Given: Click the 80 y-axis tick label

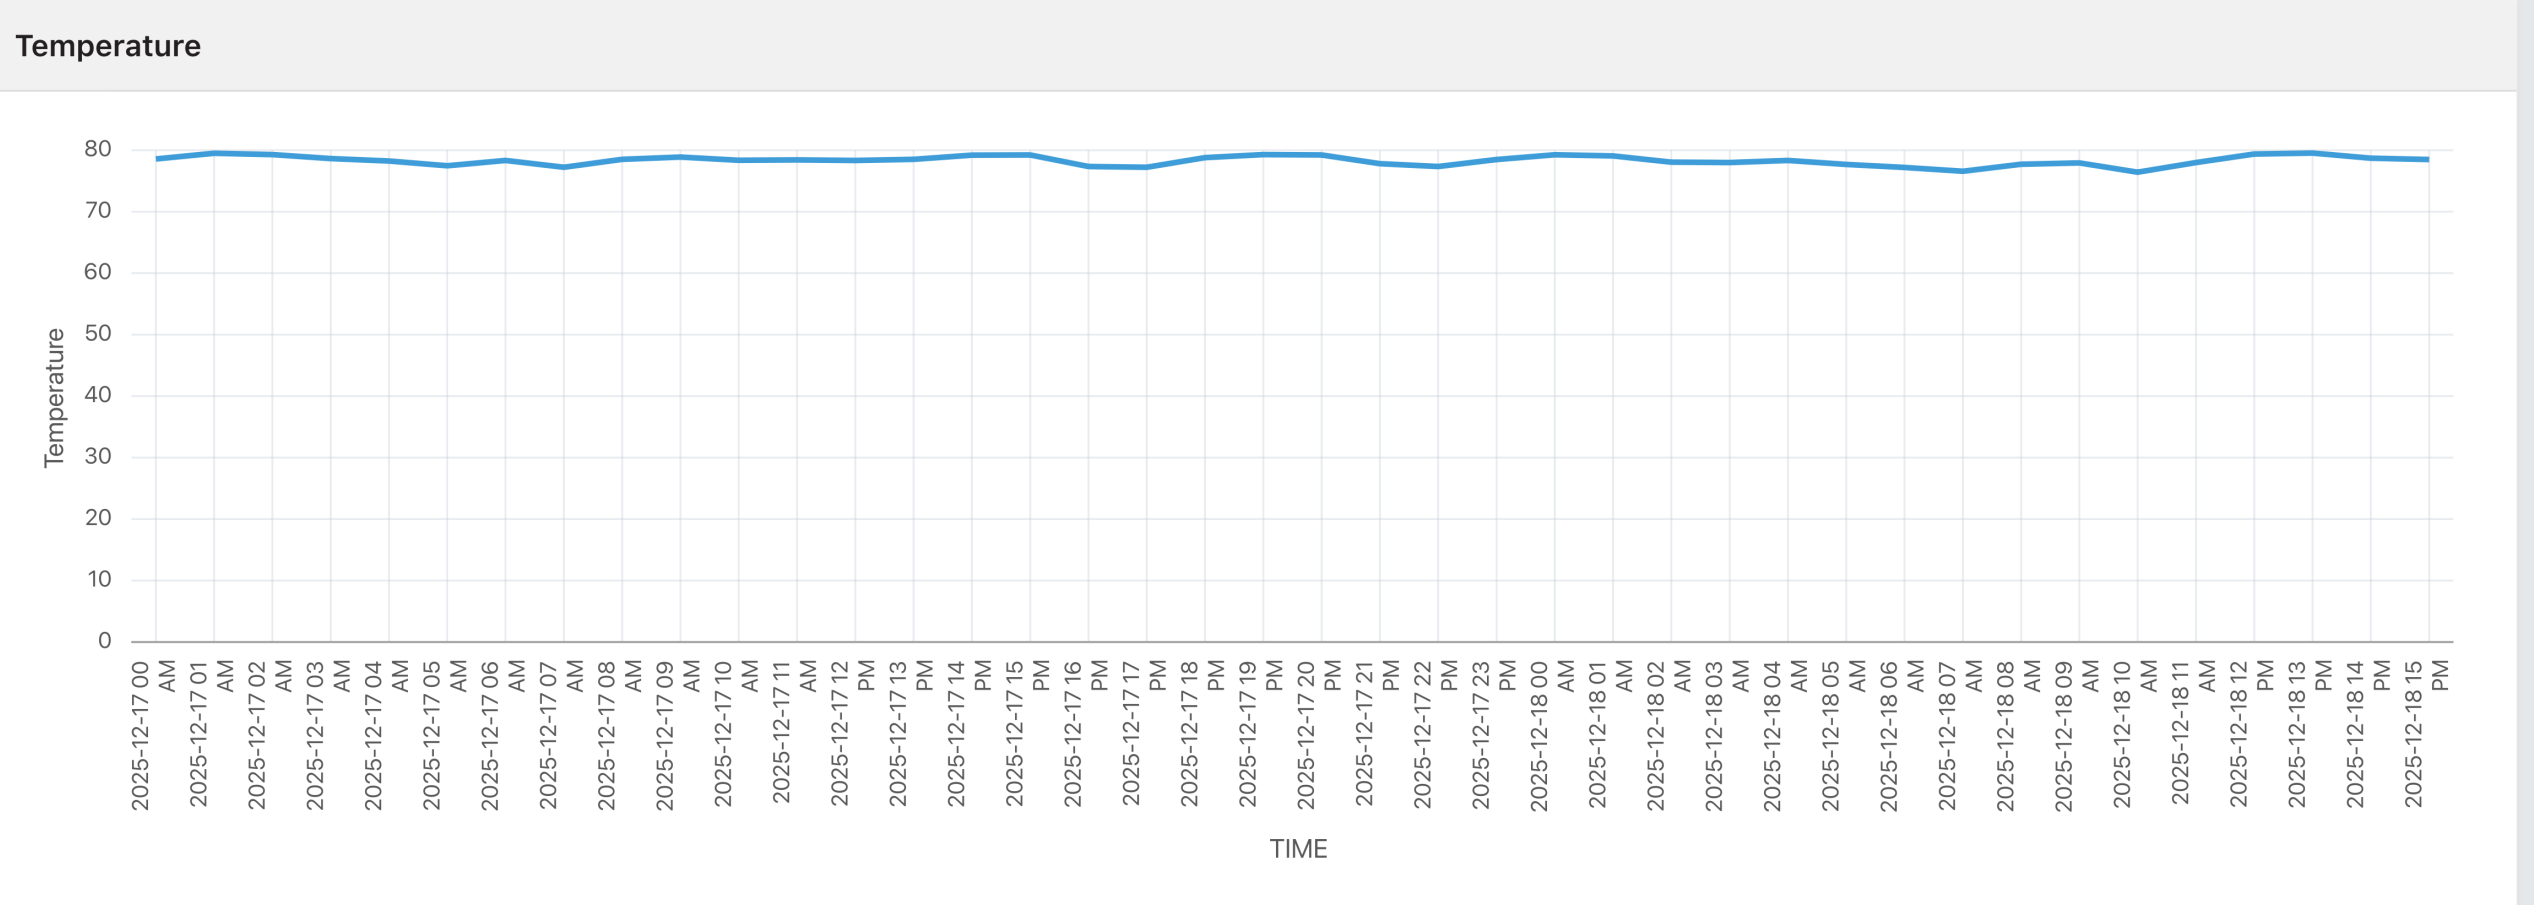Looking at the screenshot, I should pos(98,150).
